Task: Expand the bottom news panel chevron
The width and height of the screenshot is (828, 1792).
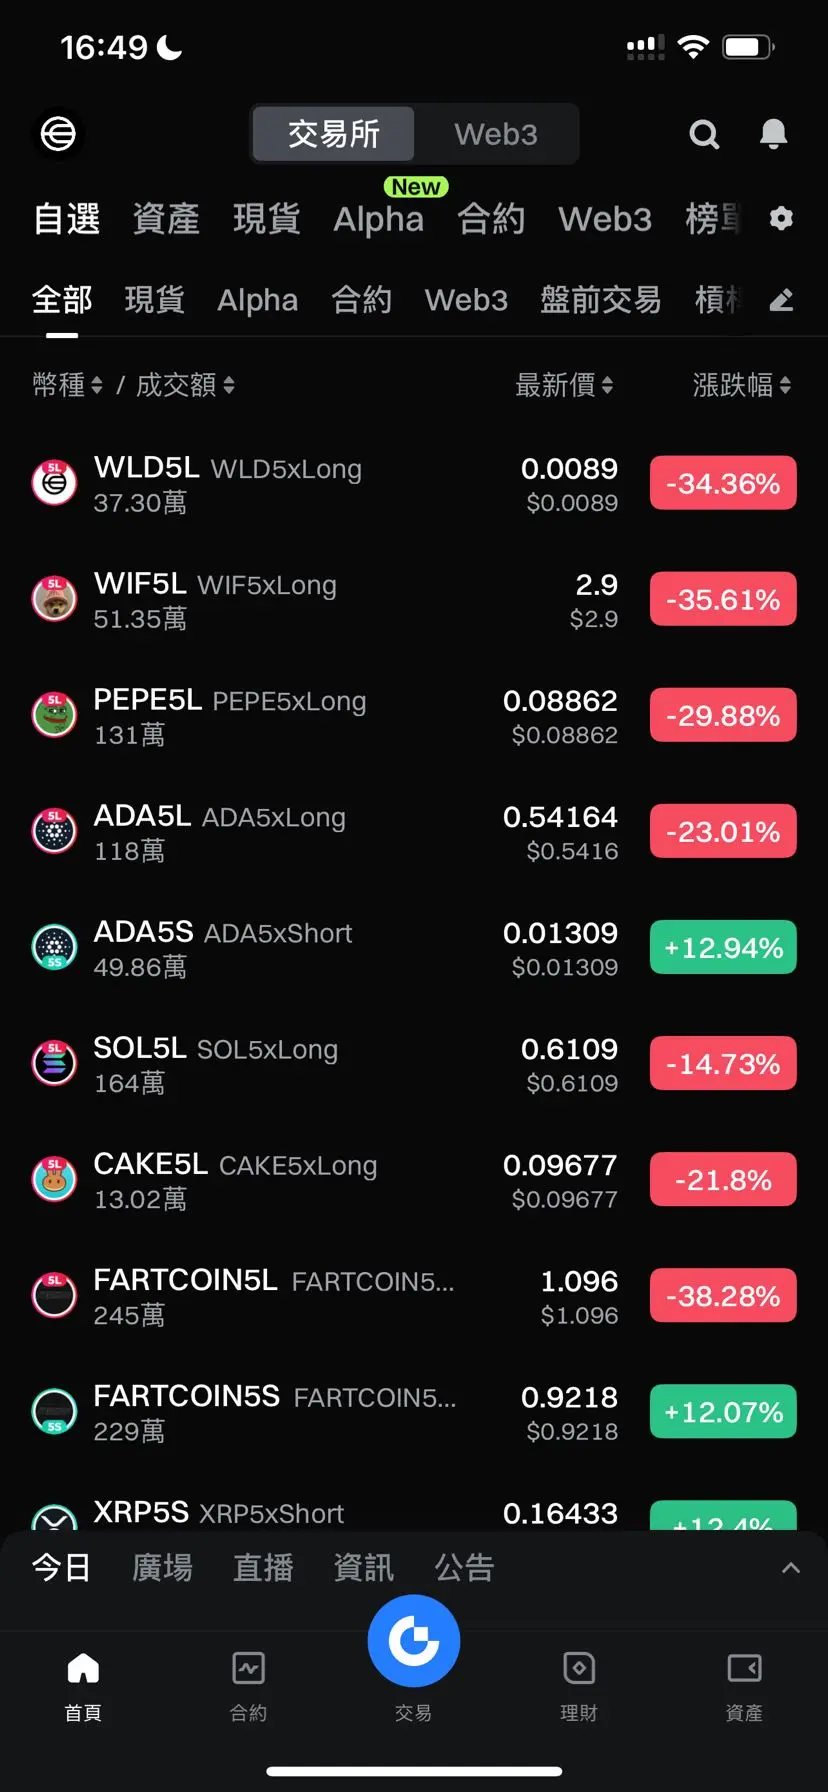Action: [x=790, y=1567]
